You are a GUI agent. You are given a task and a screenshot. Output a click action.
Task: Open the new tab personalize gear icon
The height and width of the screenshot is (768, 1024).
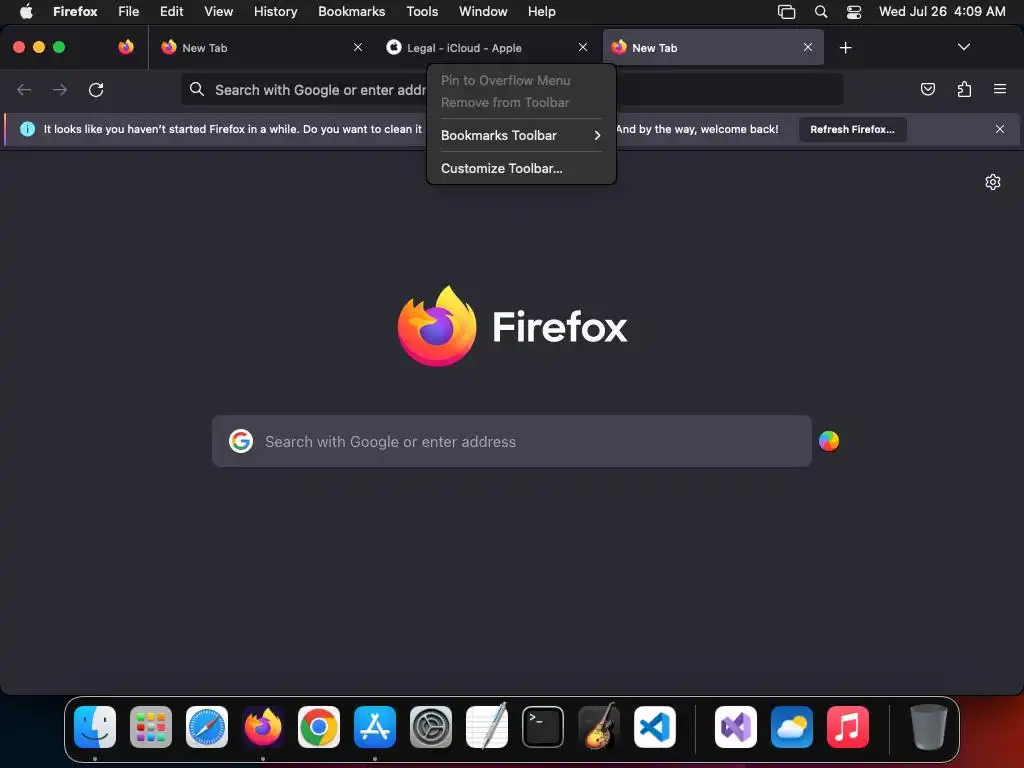(993, 182)
